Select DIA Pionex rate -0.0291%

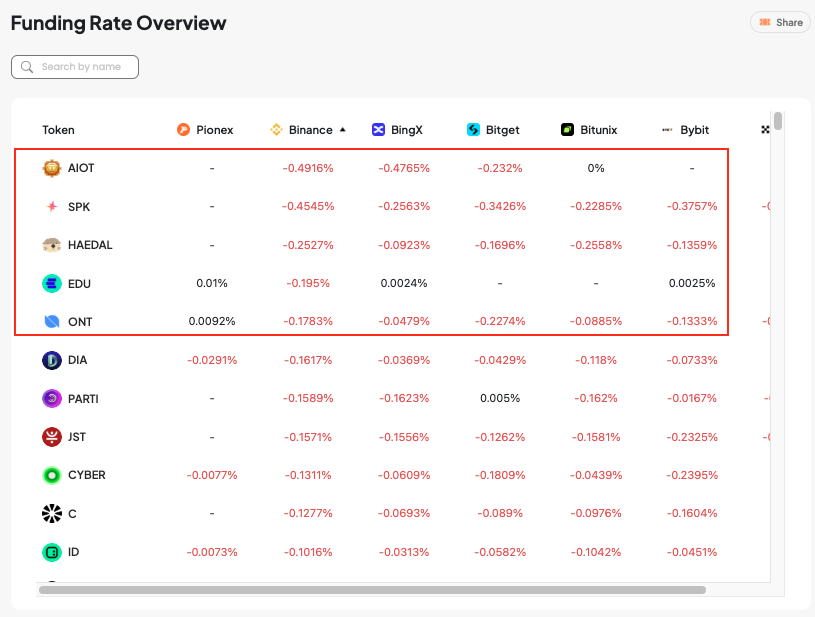(212, 360)
